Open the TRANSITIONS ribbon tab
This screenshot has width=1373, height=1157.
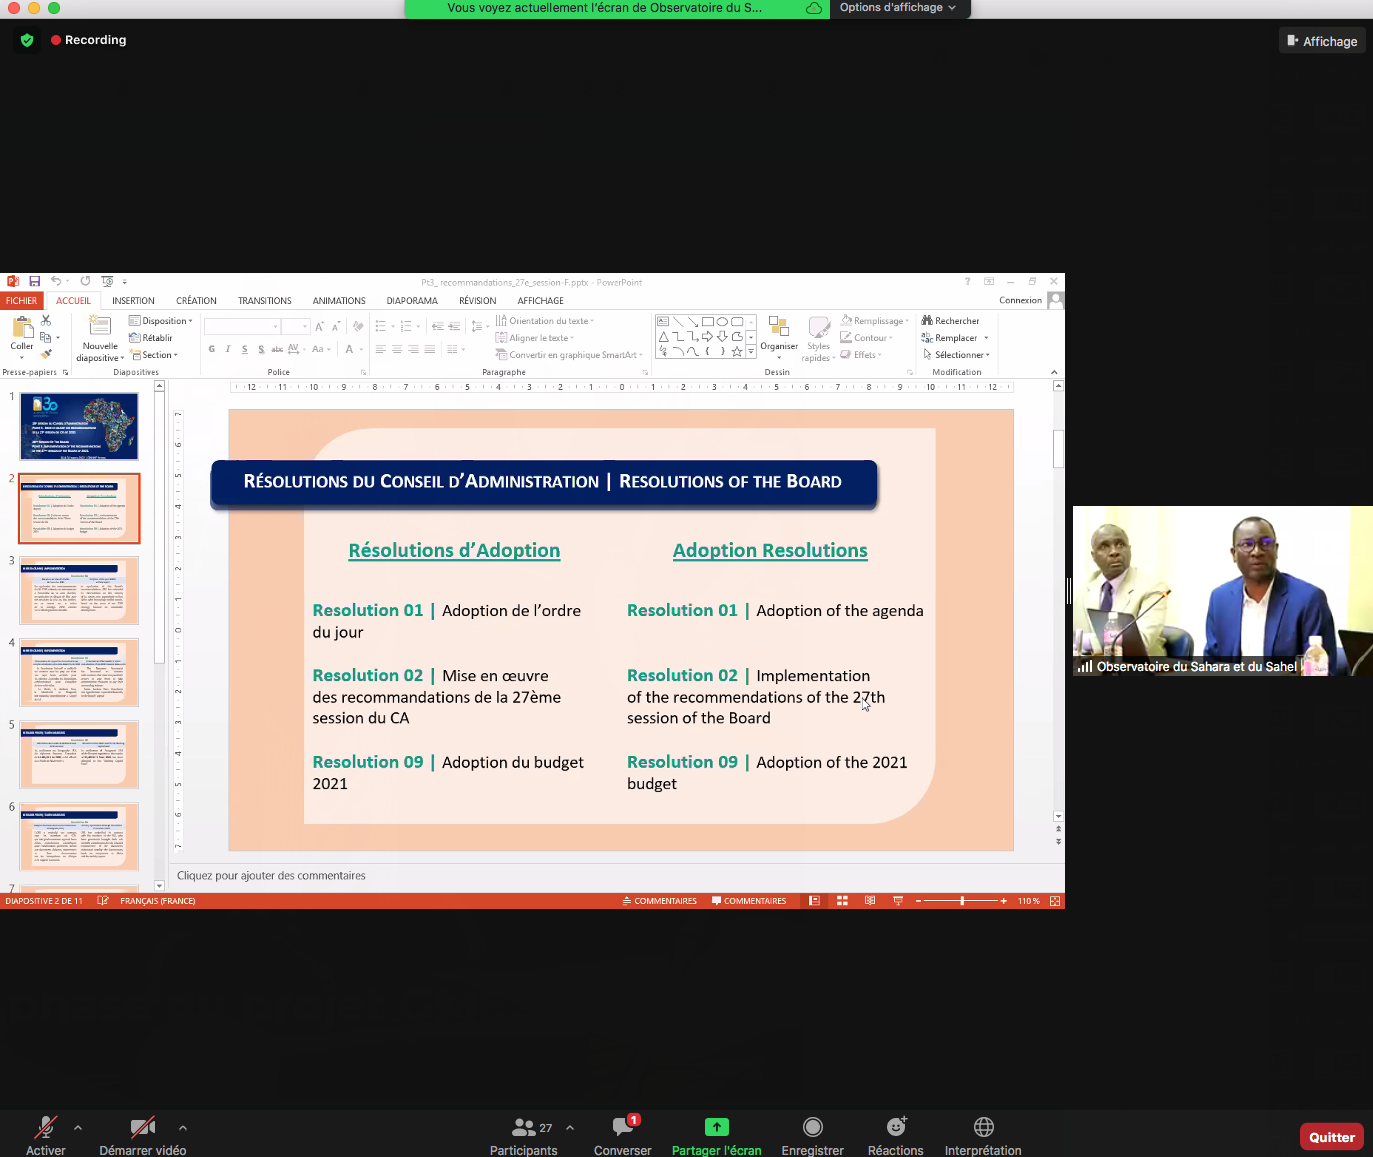[264, 301]
